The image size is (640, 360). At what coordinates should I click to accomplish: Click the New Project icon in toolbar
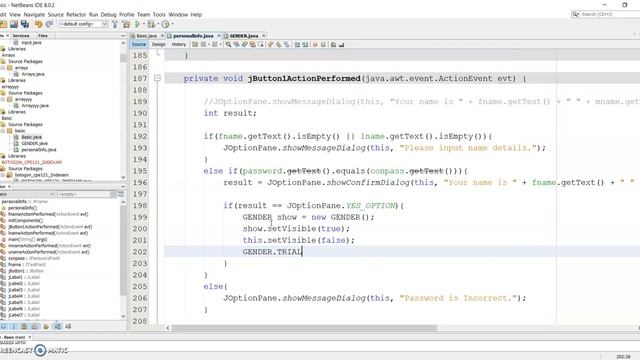click(x=3, y=24)
